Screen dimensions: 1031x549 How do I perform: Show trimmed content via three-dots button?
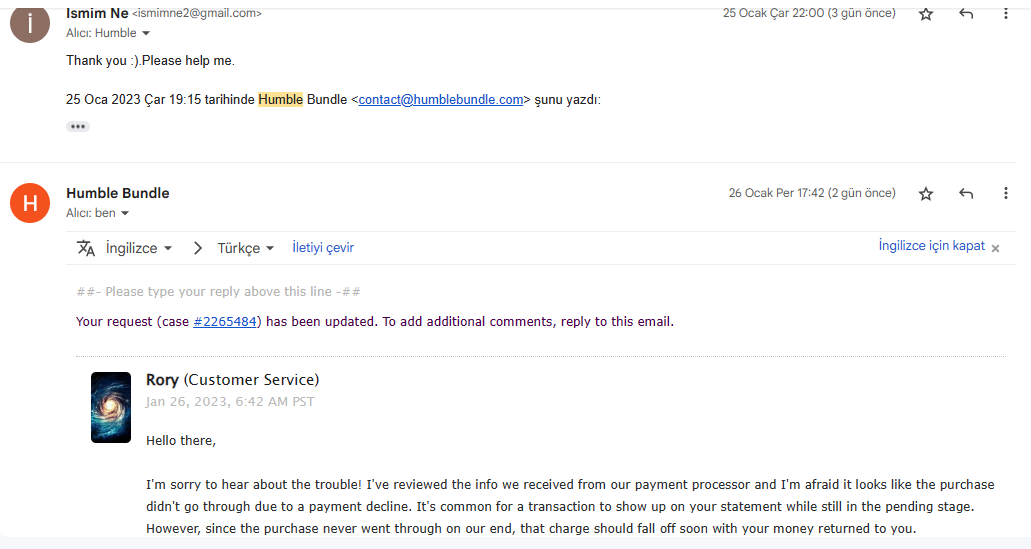click(x=78, y=127)
